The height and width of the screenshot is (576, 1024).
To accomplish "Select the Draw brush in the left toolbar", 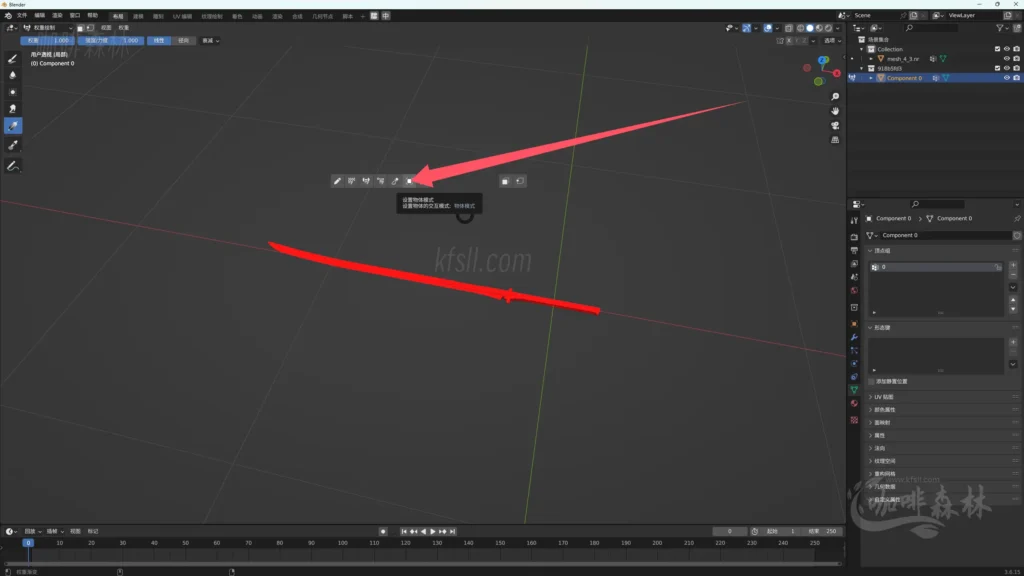I will click(11, 59).
